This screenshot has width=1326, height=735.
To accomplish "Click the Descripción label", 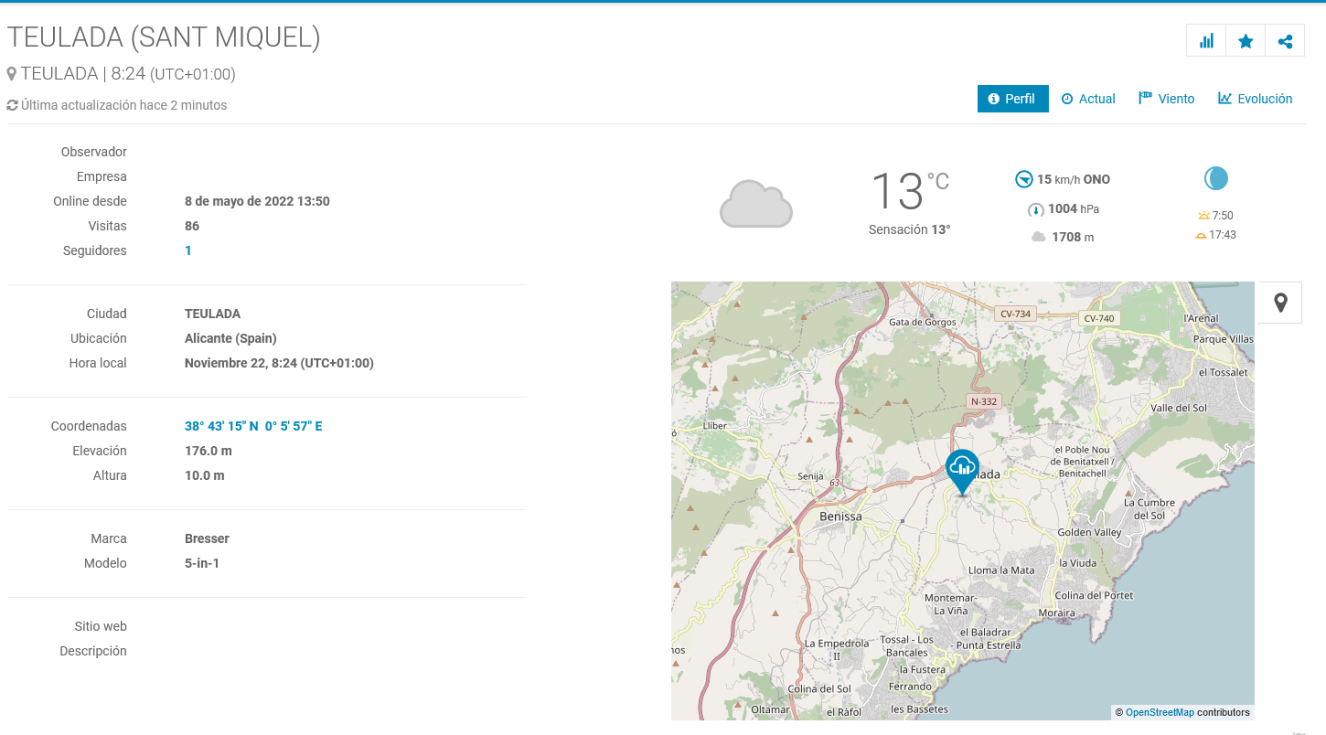I will 93,652.
